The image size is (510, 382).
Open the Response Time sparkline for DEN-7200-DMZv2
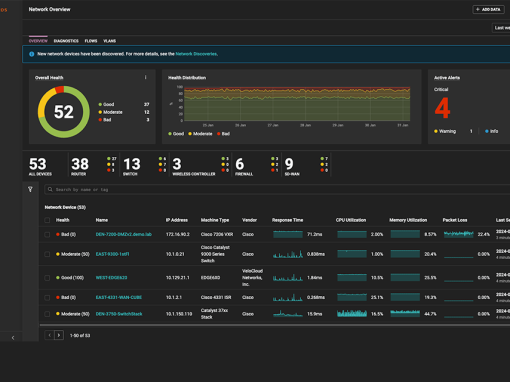(288, 234)
